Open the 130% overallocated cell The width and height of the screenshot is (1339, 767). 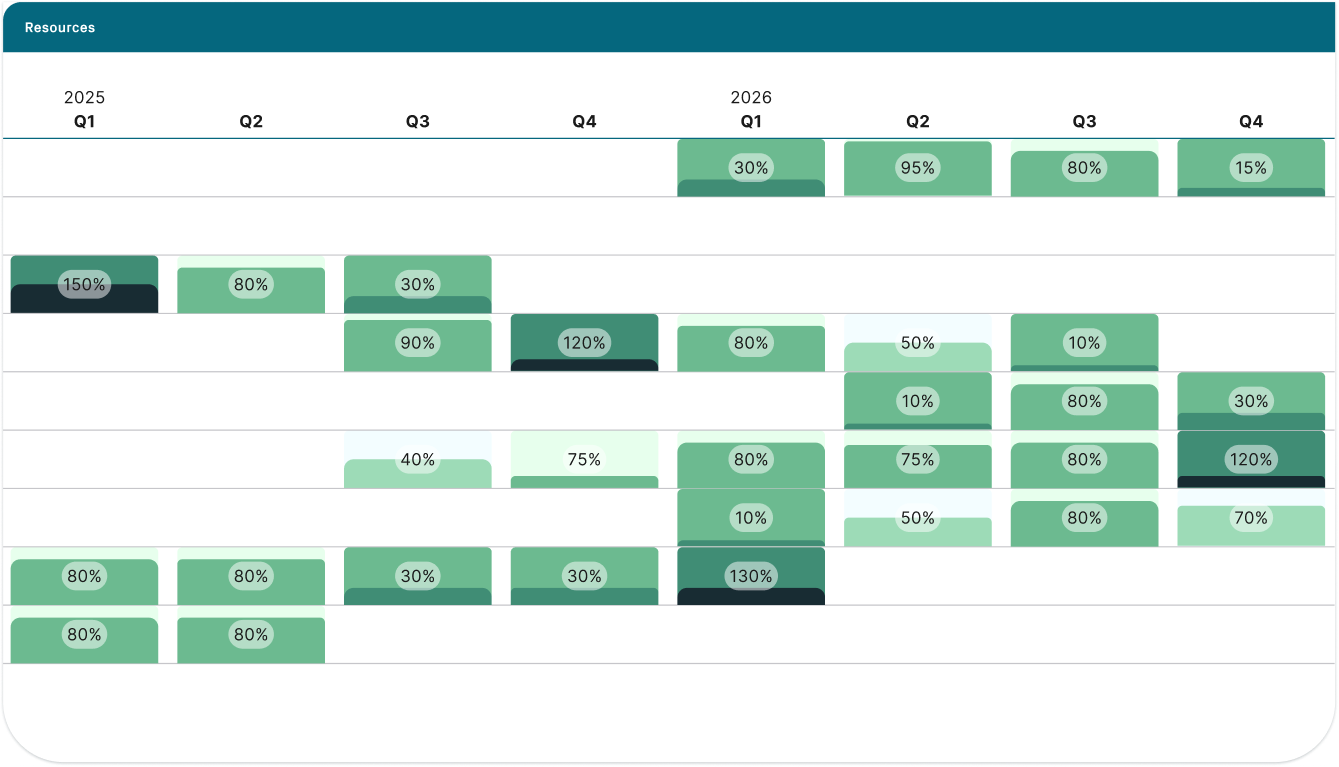751,576
